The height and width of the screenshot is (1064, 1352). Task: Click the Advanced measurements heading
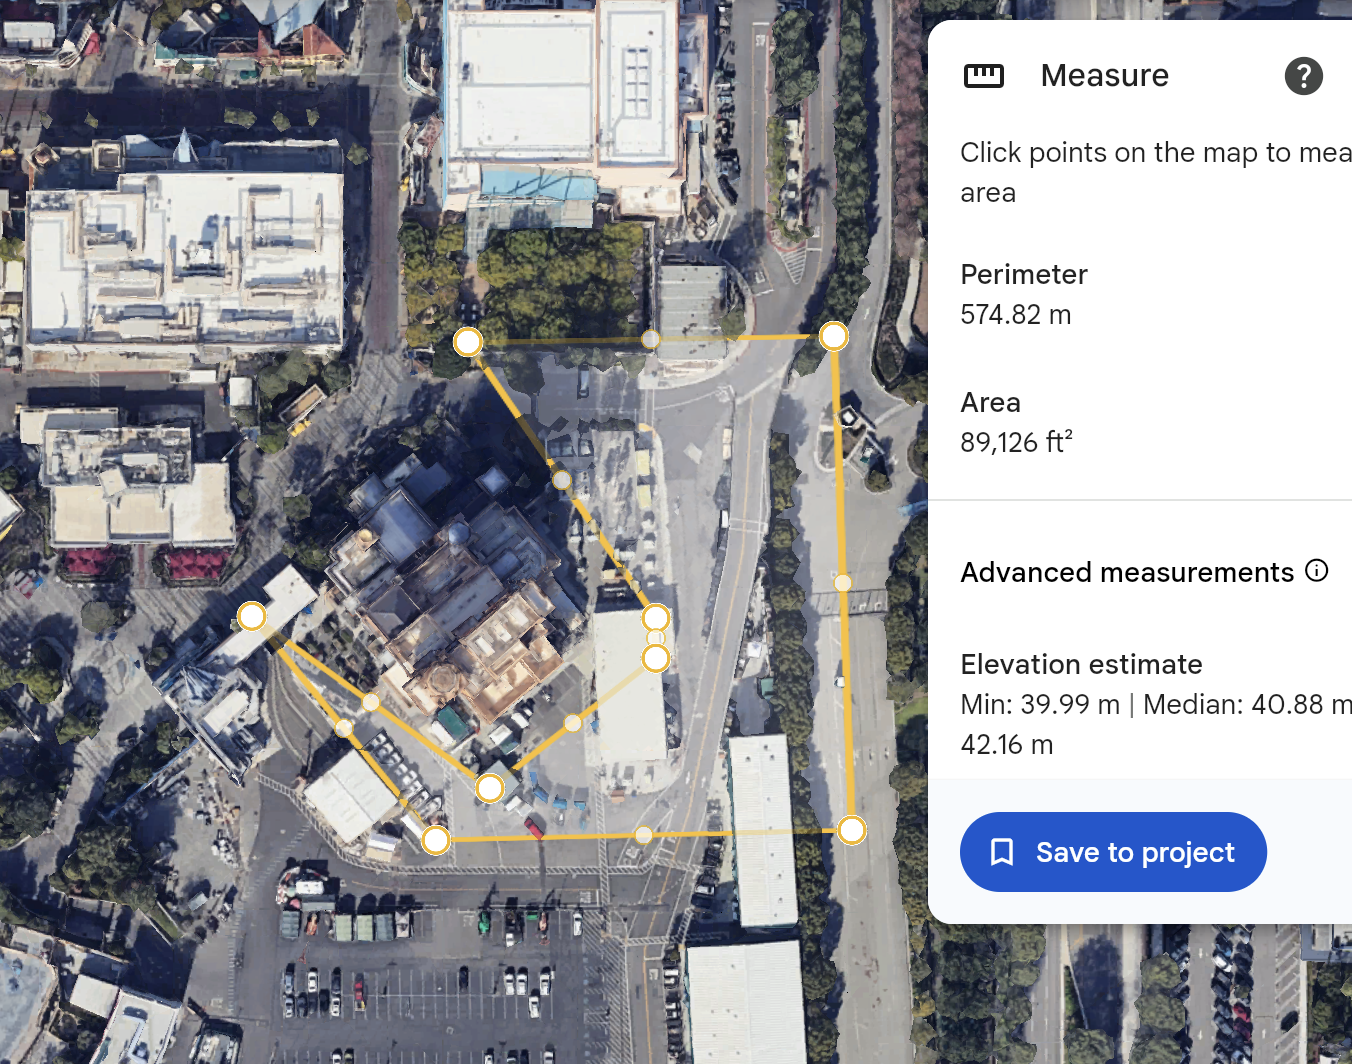pos(1127,572)
